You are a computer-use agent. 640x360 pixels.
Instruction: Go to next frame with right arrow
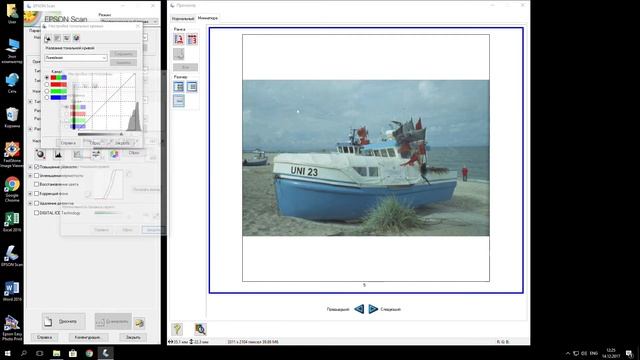[x=373, y=309]
